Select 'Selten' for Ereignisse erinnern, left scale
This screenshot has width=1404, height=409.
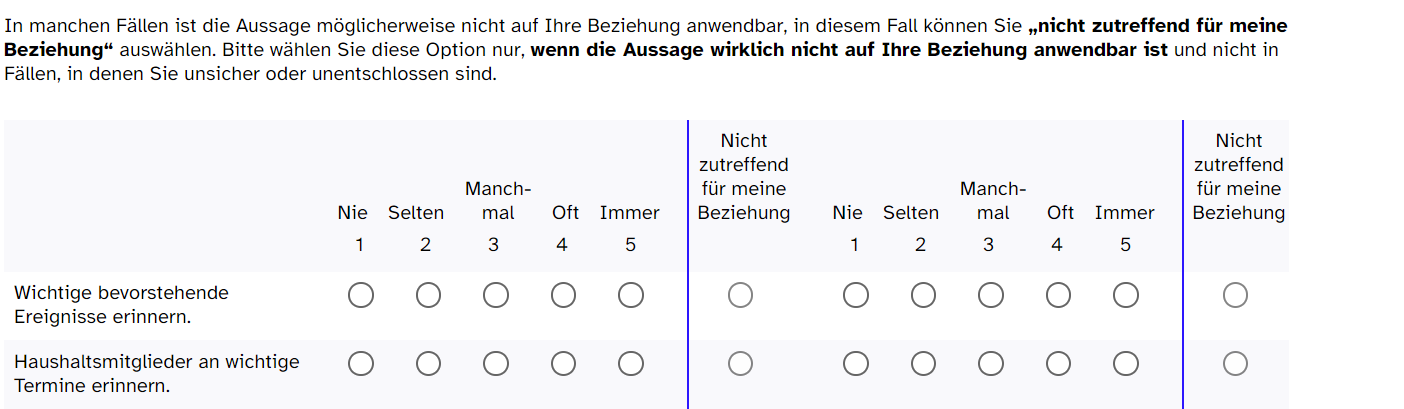(428, 295)
